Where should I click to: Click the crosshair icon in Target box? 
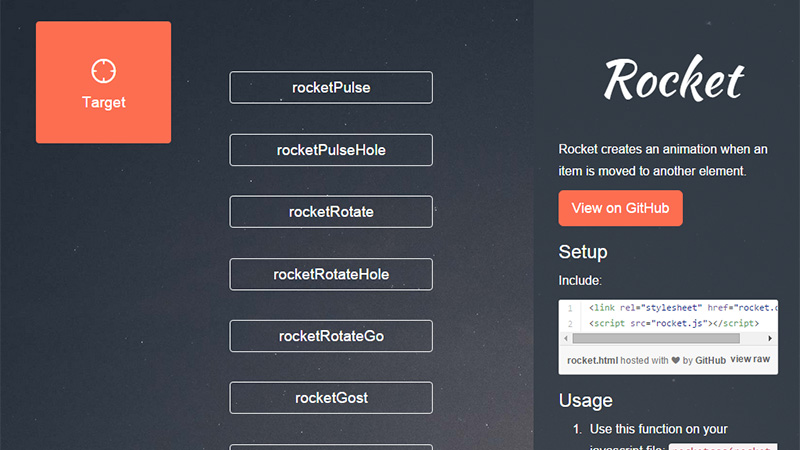coord(104,71)
